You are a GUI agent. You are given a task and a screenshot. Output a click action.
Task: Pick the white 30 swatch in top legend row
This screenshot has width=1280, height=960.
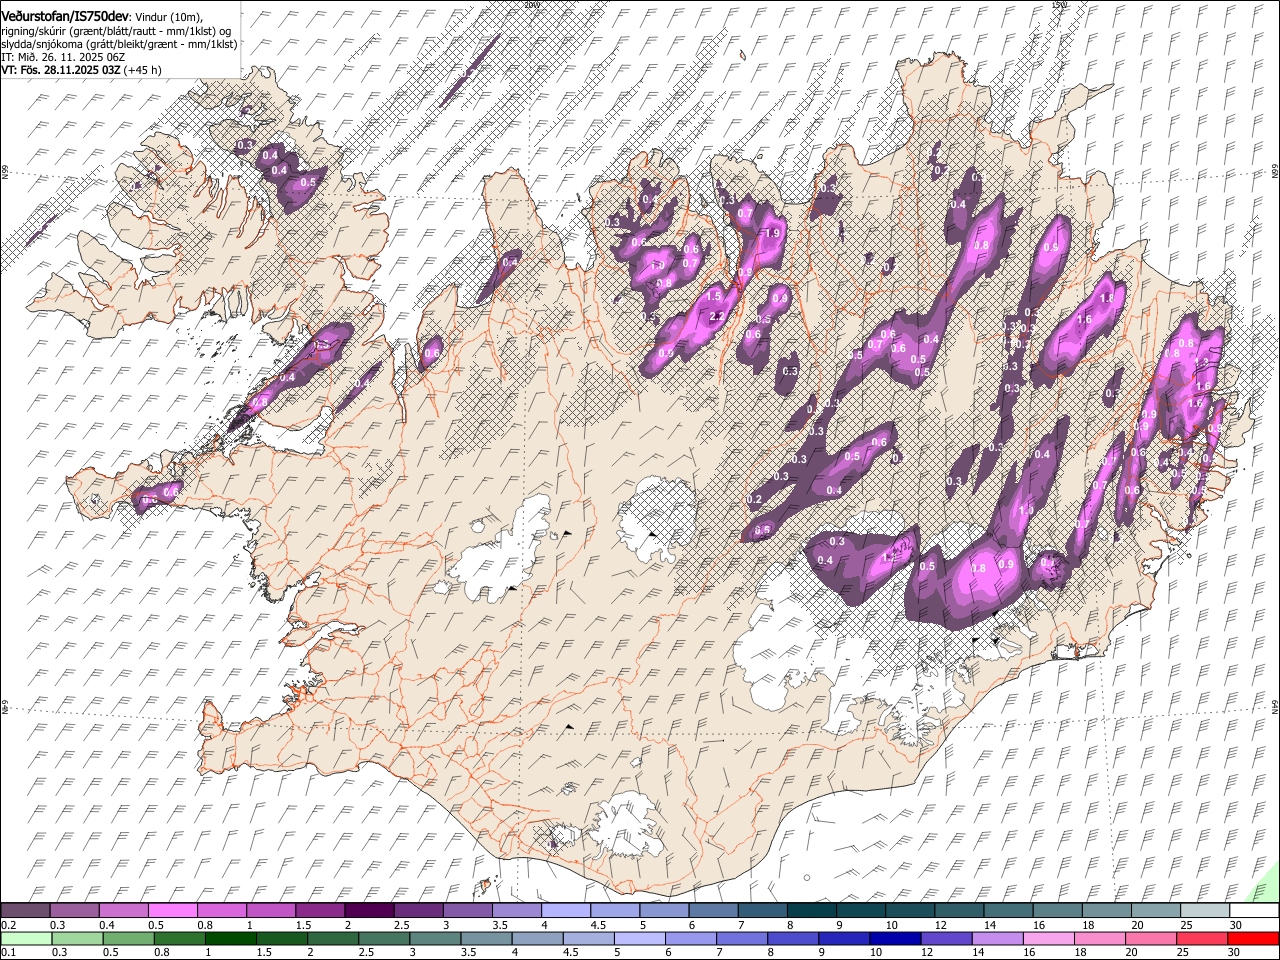[1254, 910]
